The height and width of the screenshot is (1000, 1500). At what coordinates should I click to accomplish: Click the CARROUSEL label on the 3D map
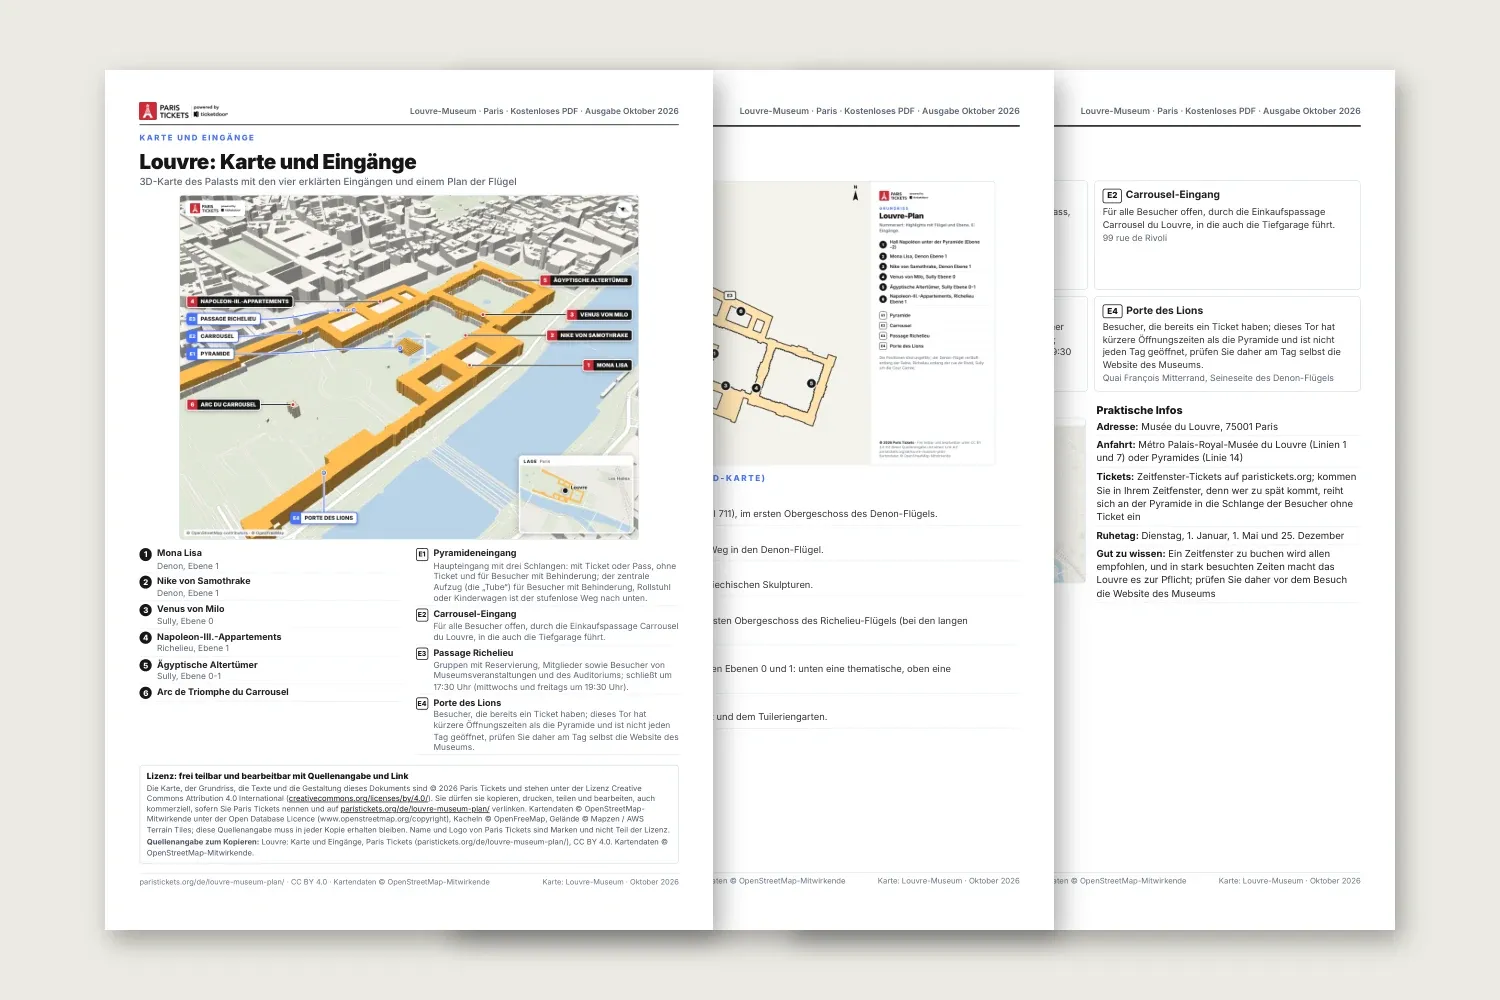[x=213, y=336]
